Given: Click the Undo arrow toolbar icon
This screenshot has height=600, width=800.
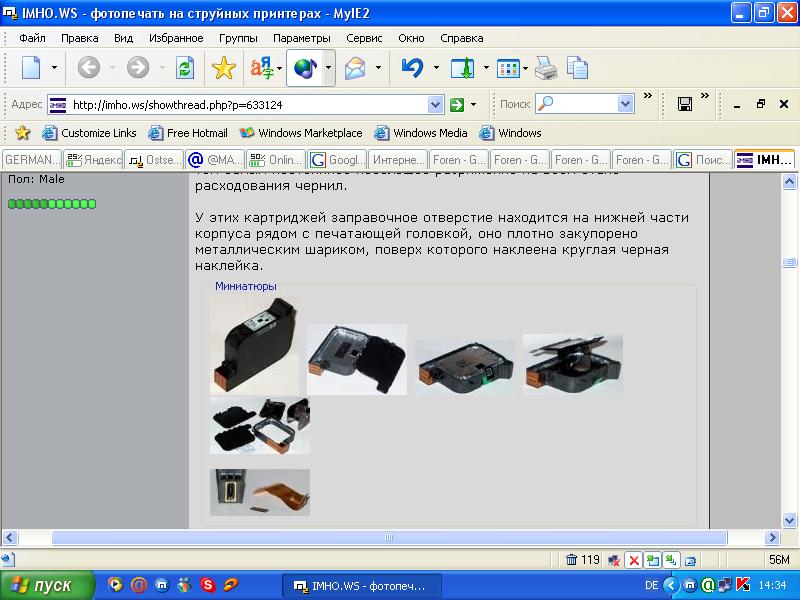Looking at the screenshot, I should click(411, 68).
